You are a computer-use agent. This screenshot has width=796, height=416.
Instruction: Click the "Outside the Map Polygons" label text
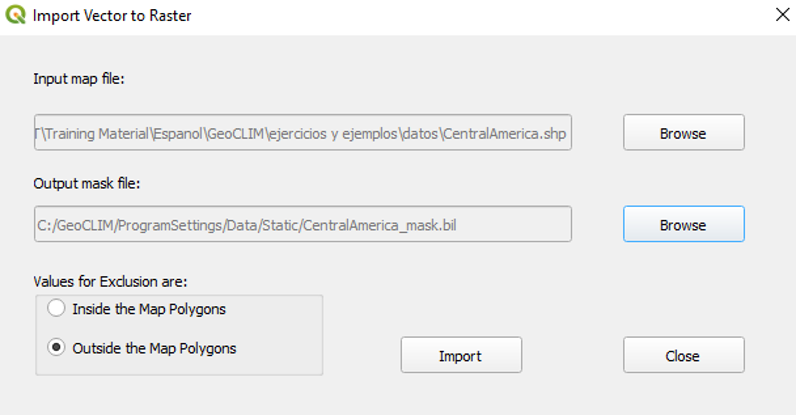coord(154,348)
